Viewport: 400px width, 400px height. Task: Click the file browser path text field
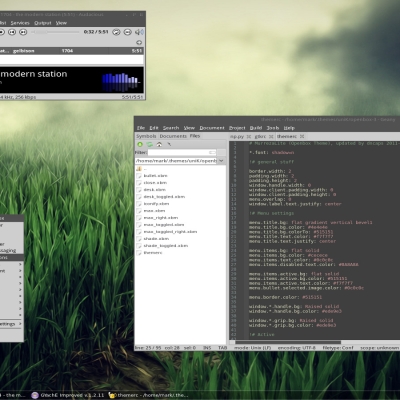point(176,161)
